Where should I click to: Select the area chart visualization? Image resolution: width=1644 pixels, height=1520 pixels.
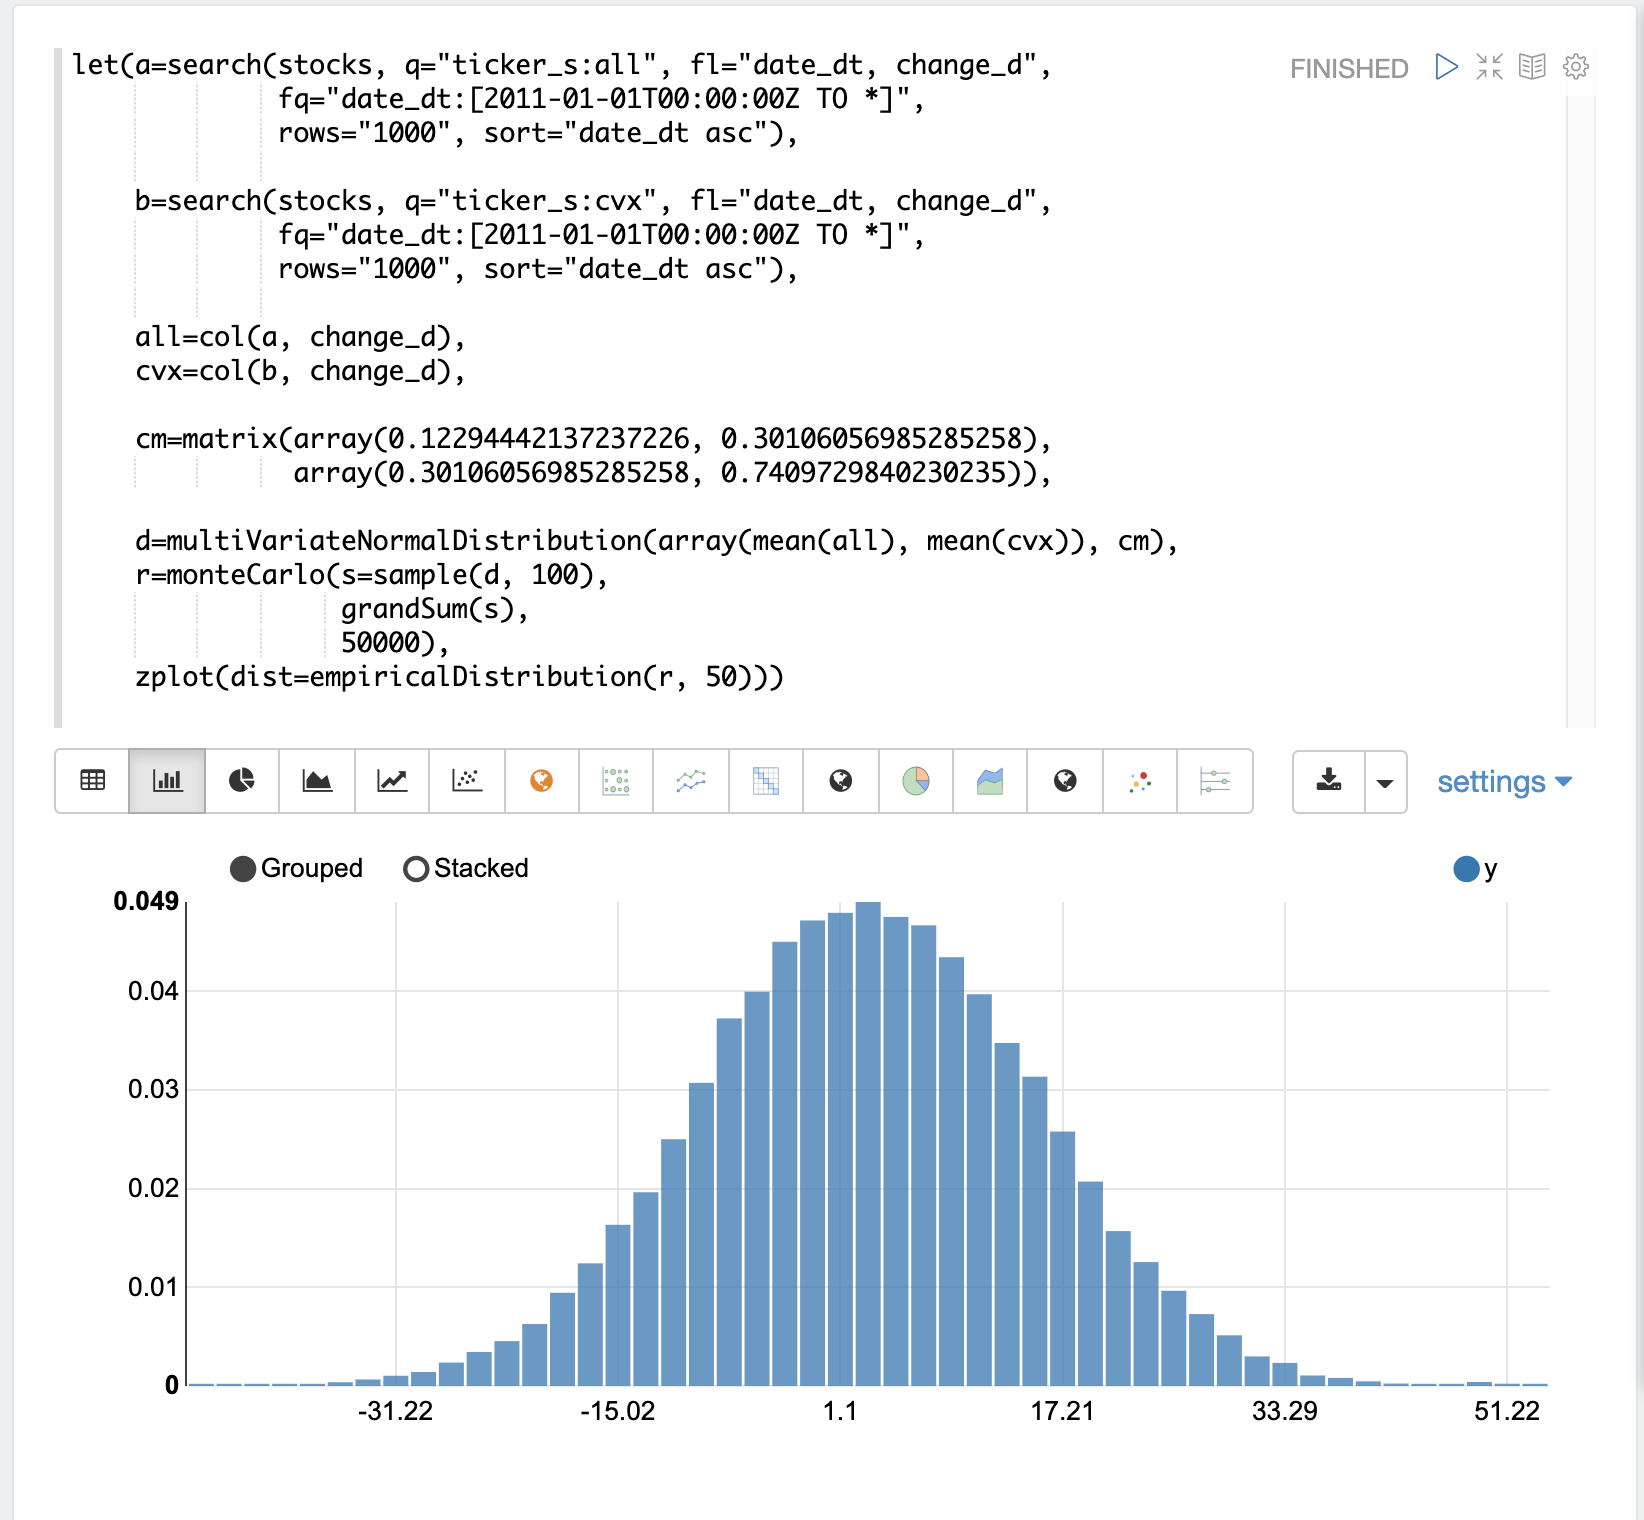[x=317, y=781]
